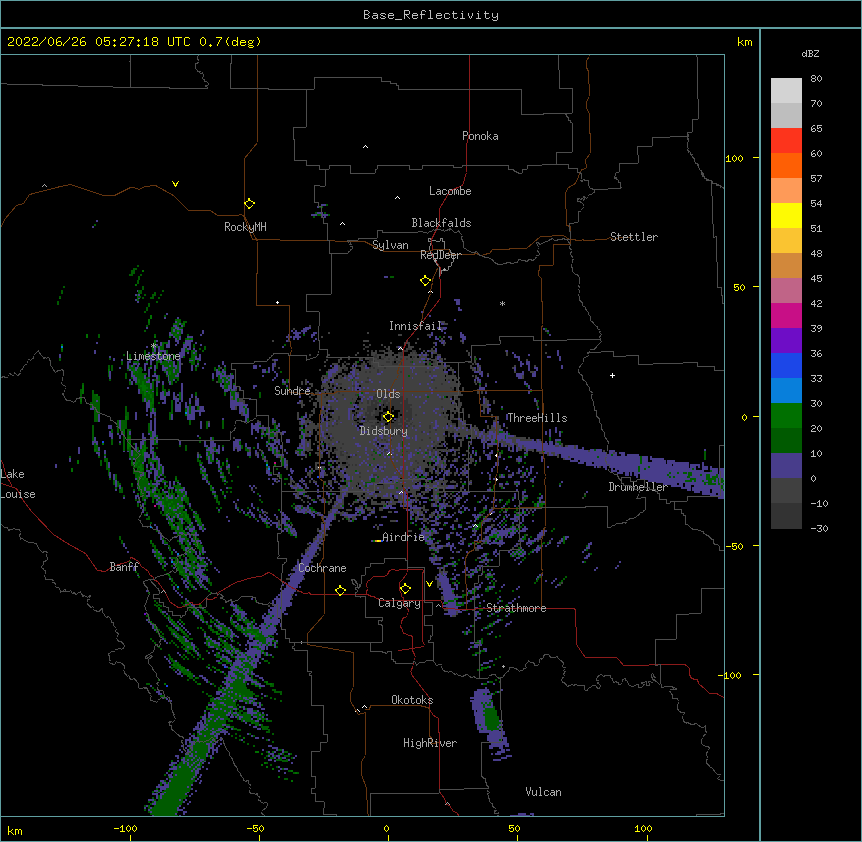Click the yellow marker above Calgary label
This screenshot has height=842, width=862.
[405, 589]
